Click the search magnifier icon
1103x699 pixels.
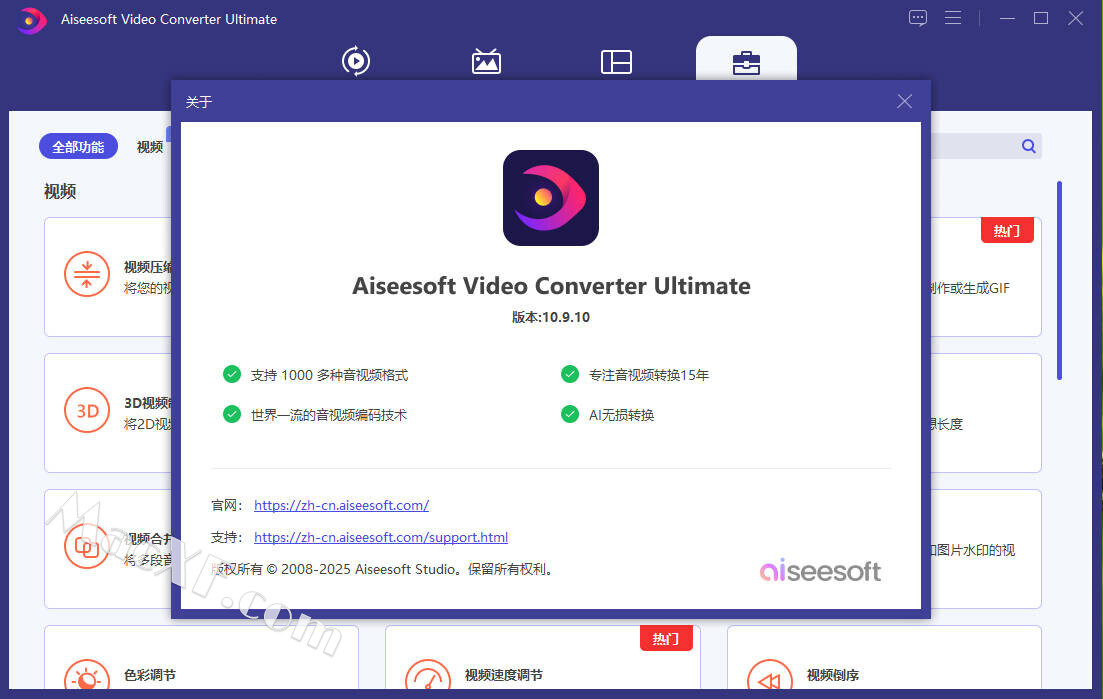tap(1028, 146)
